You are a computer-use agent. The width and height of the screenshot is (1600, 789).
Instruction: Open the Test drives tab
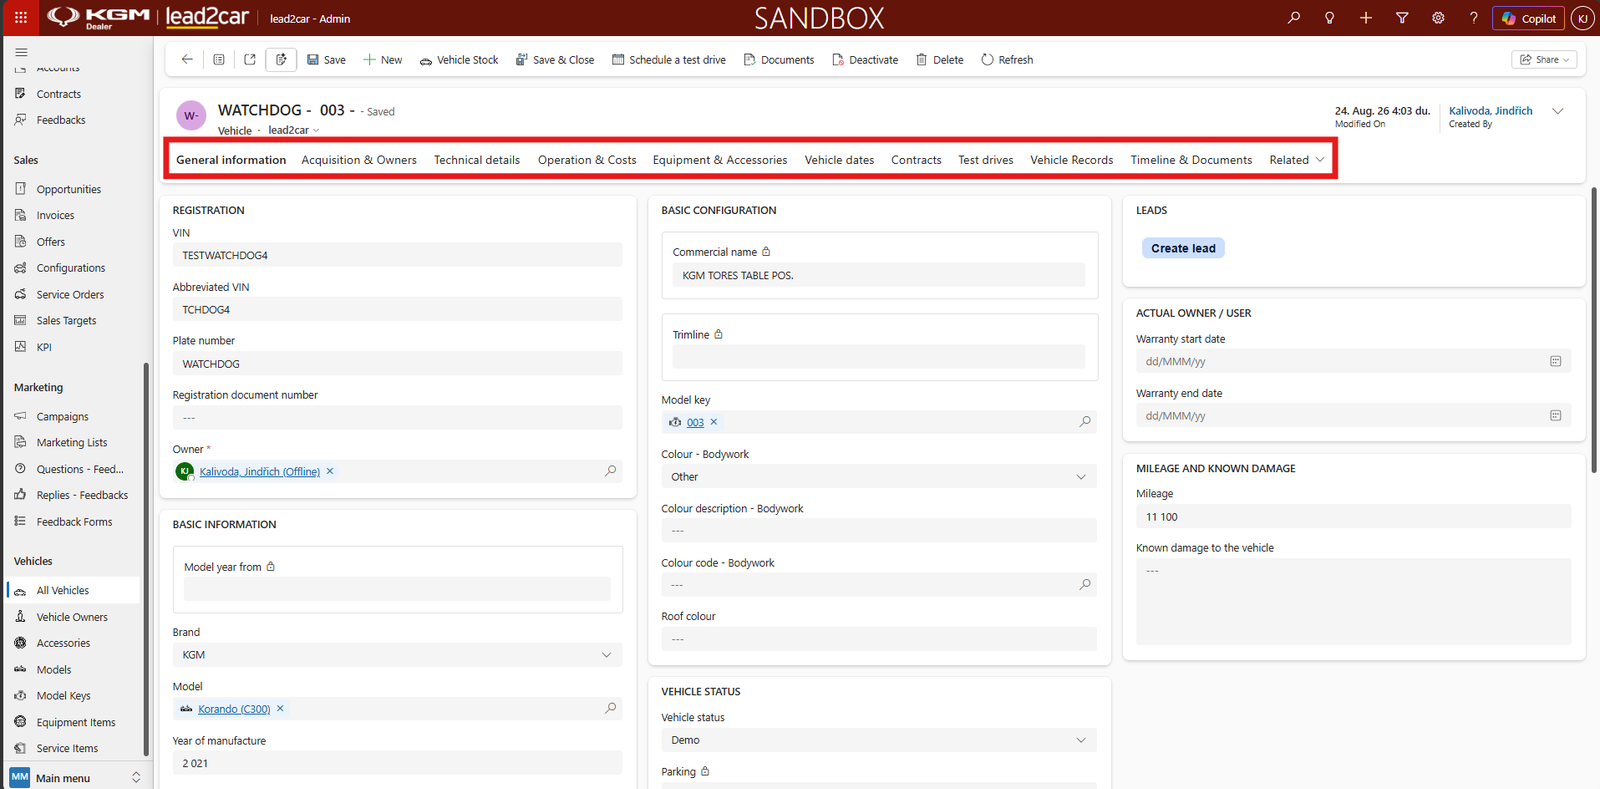[986, 160]
